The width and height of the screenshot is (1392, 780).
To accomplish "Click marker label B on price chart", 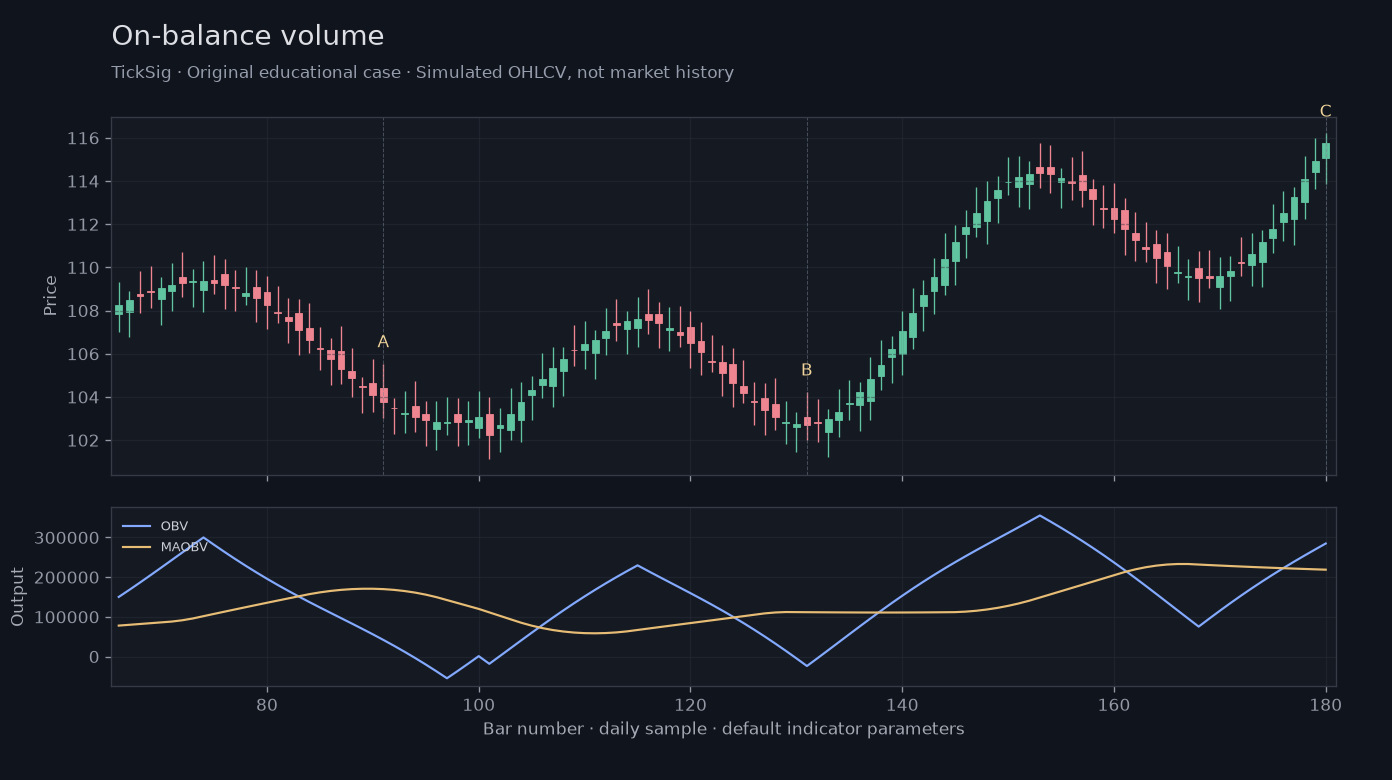I will 807,370.
